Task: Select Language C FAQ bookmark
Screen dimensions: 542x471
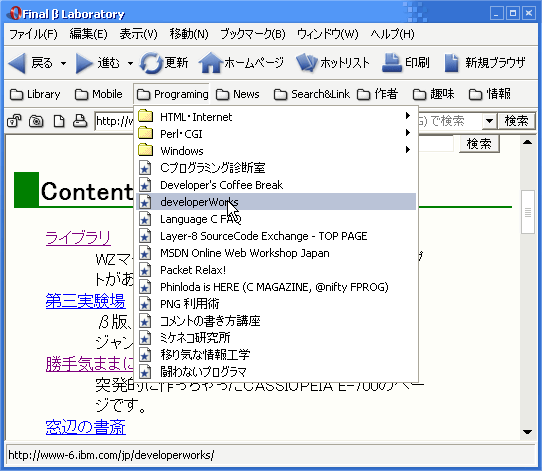Action: [276, 219]
